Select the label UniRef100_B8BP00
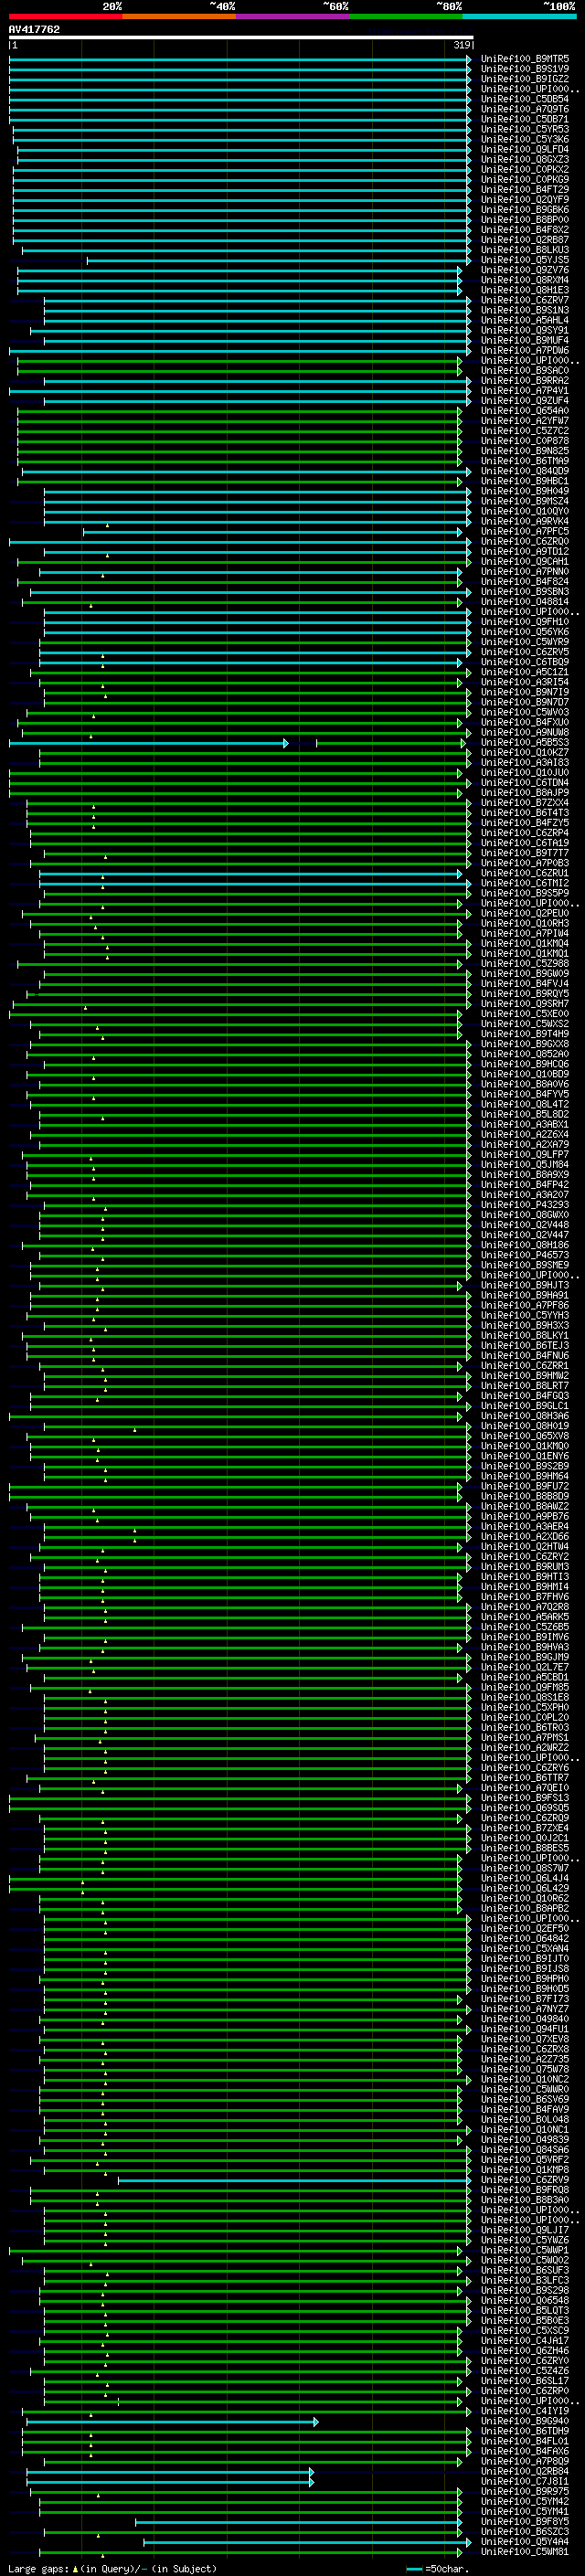The height and width of the screenshot is (2576, 585). [525, 220]
